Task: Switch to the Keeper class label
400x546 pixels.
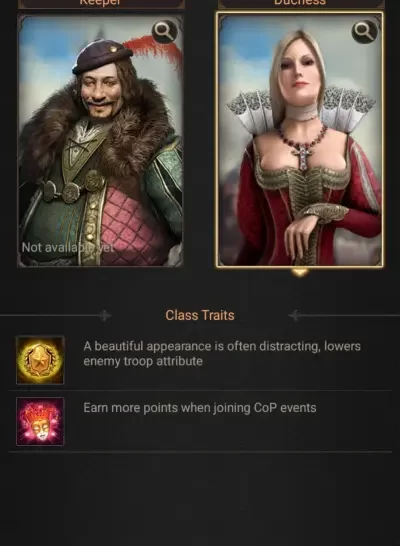Action: [101, 3]
